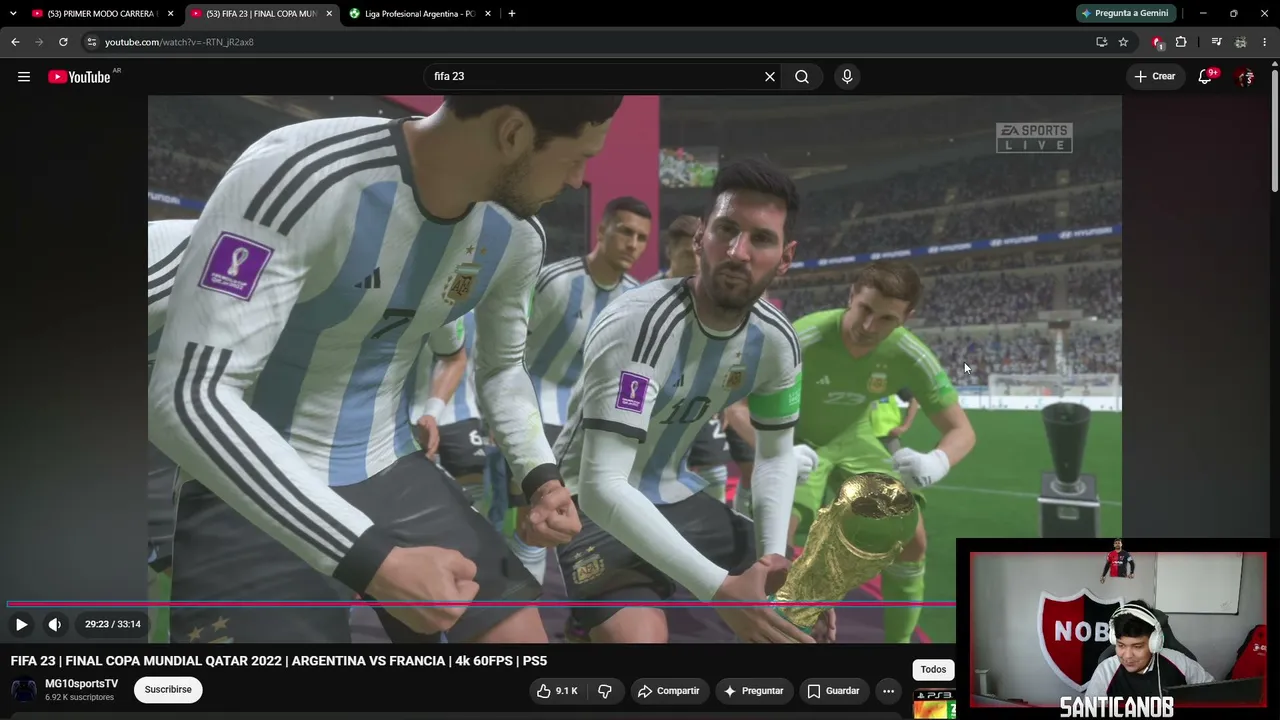The width and height of the screenshot is (1280, 720).
Task: Open the Chrome extensions puzzle menu
Action: 1181,42
